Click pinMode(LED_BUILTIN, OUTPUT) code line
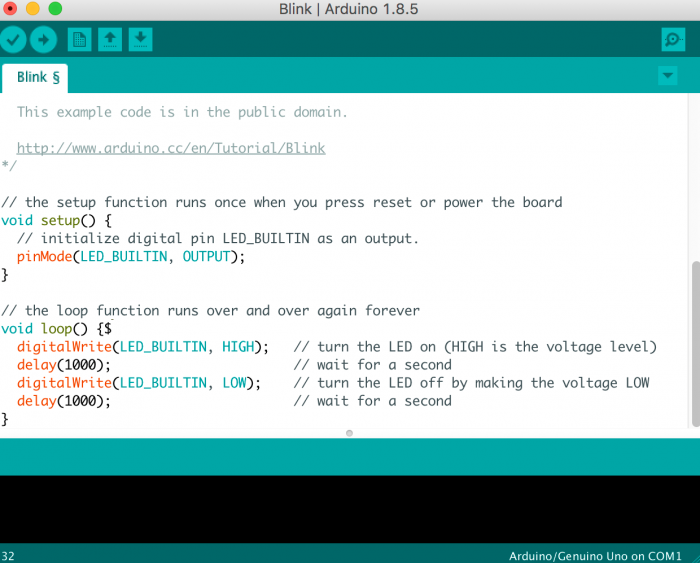Screen dimensions: 700x563 (131, 256)
